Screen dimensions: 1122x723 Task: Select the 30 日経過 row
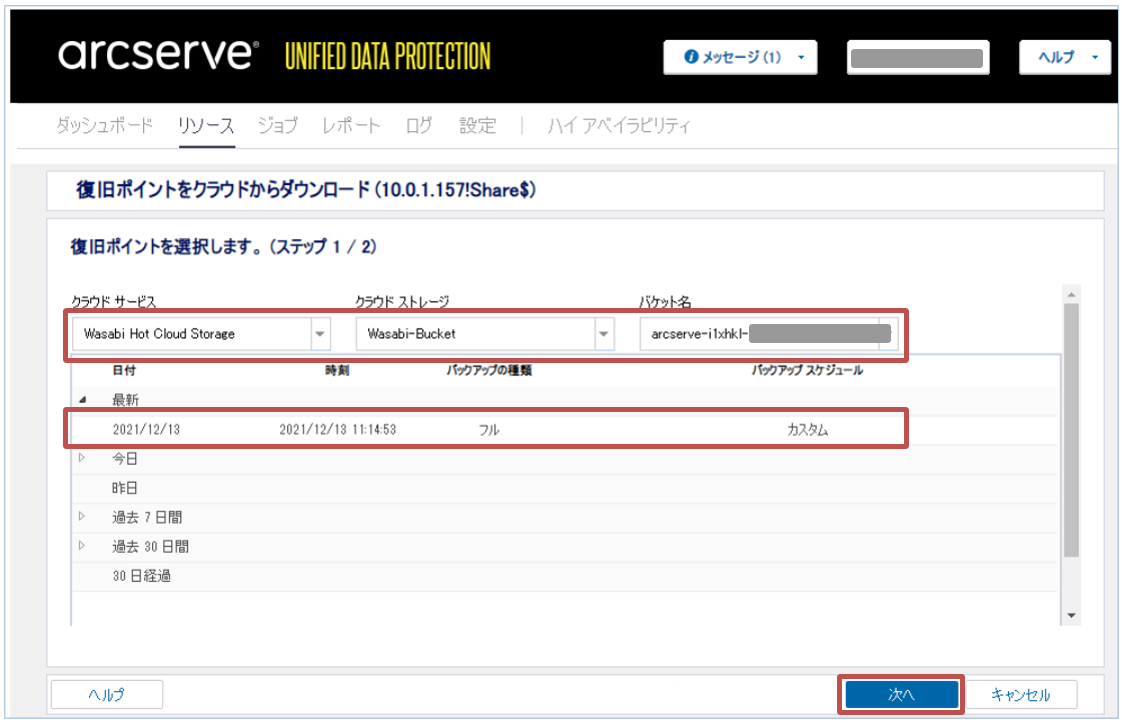pyautogui.click(x=565, y=576)
